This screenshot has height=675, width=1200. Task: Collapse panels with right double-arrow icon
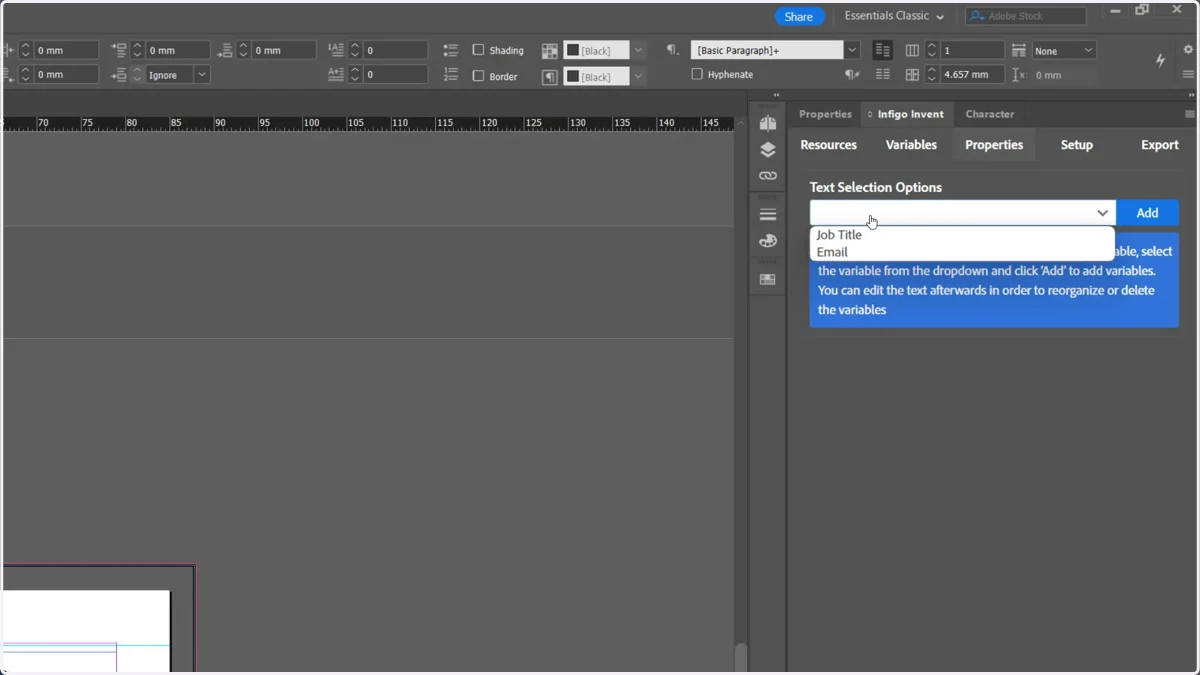[1191, 96]
